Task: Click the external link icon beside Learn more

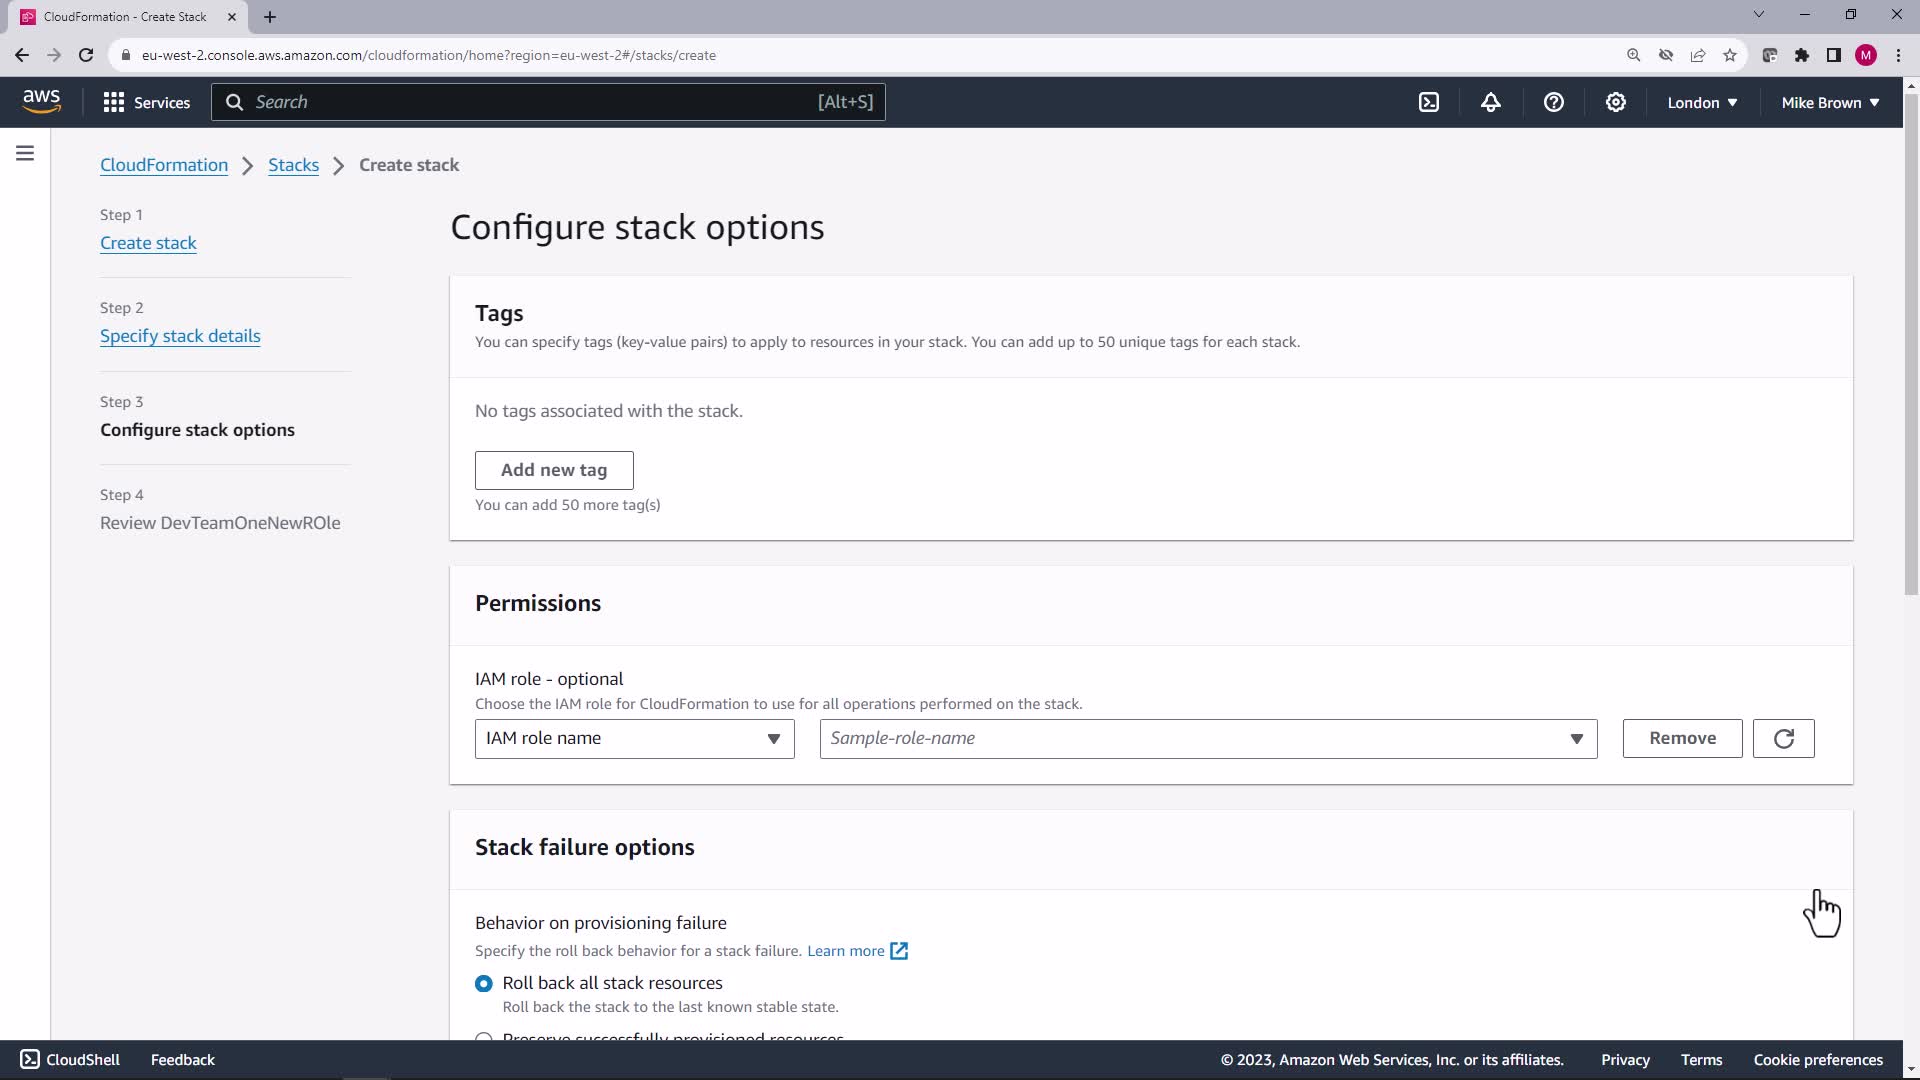Action: (899, 951)
